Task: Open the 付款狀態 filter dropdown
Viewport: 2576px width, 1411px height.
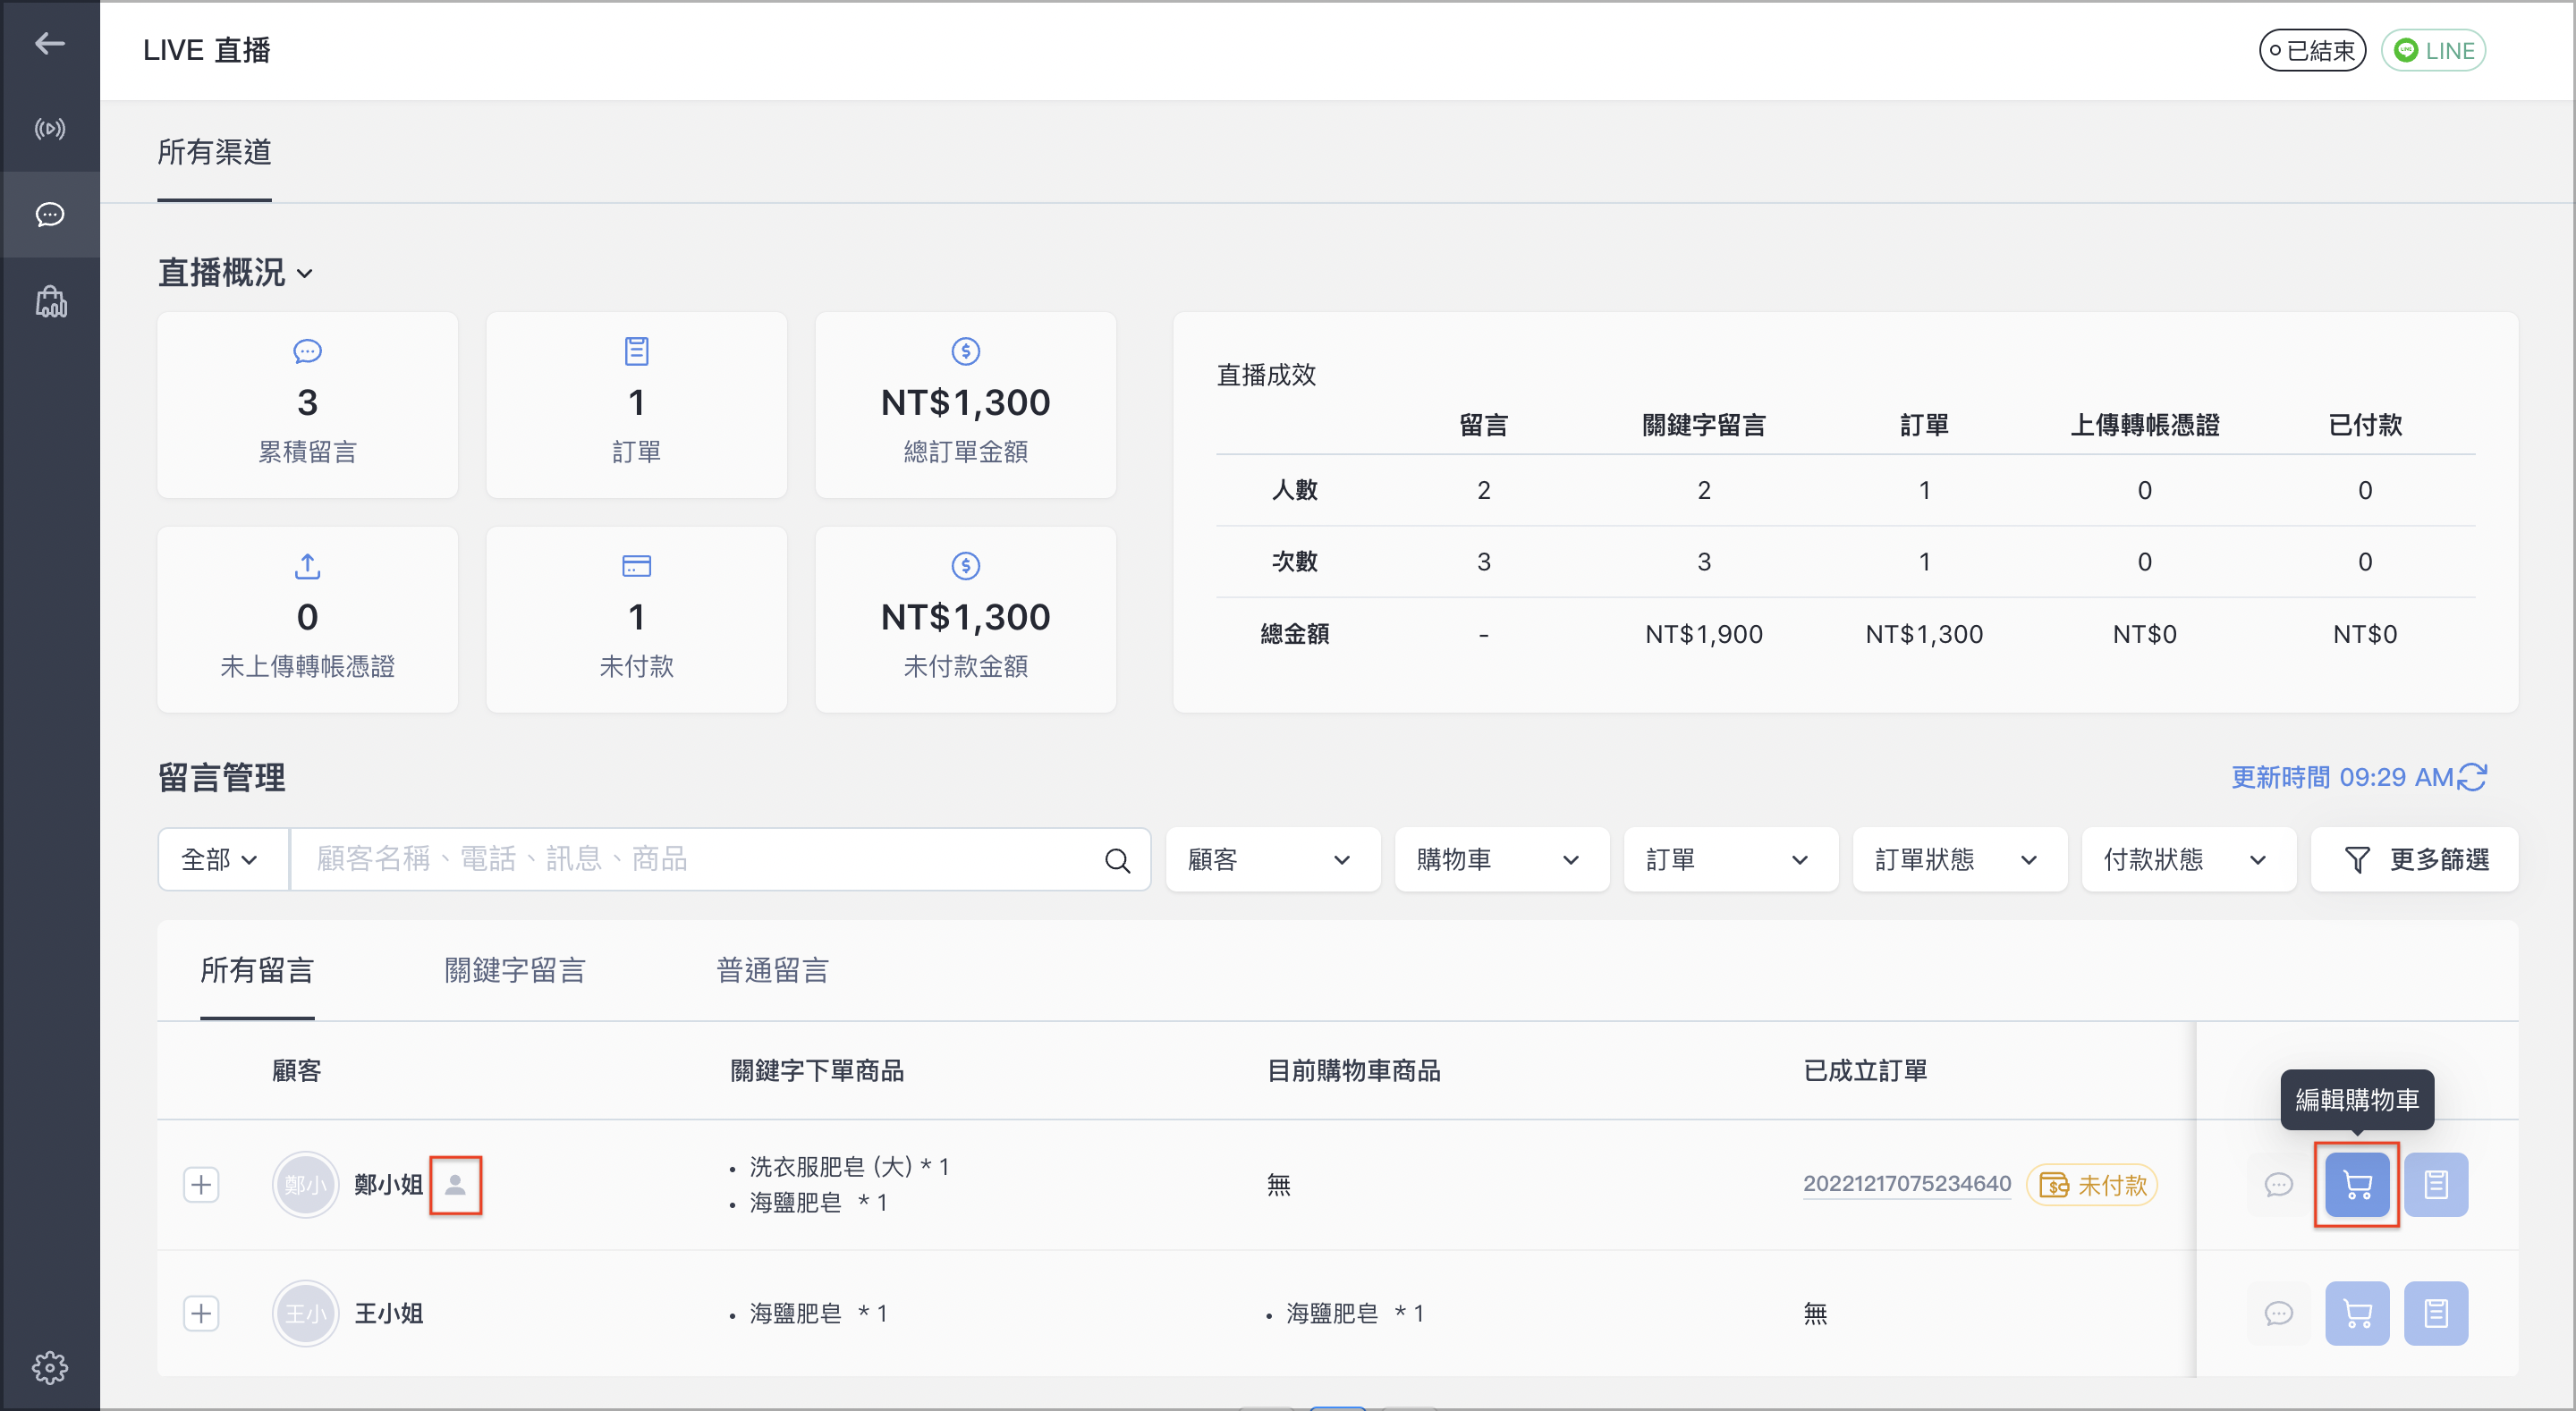Action: [x=2189, y=859]
